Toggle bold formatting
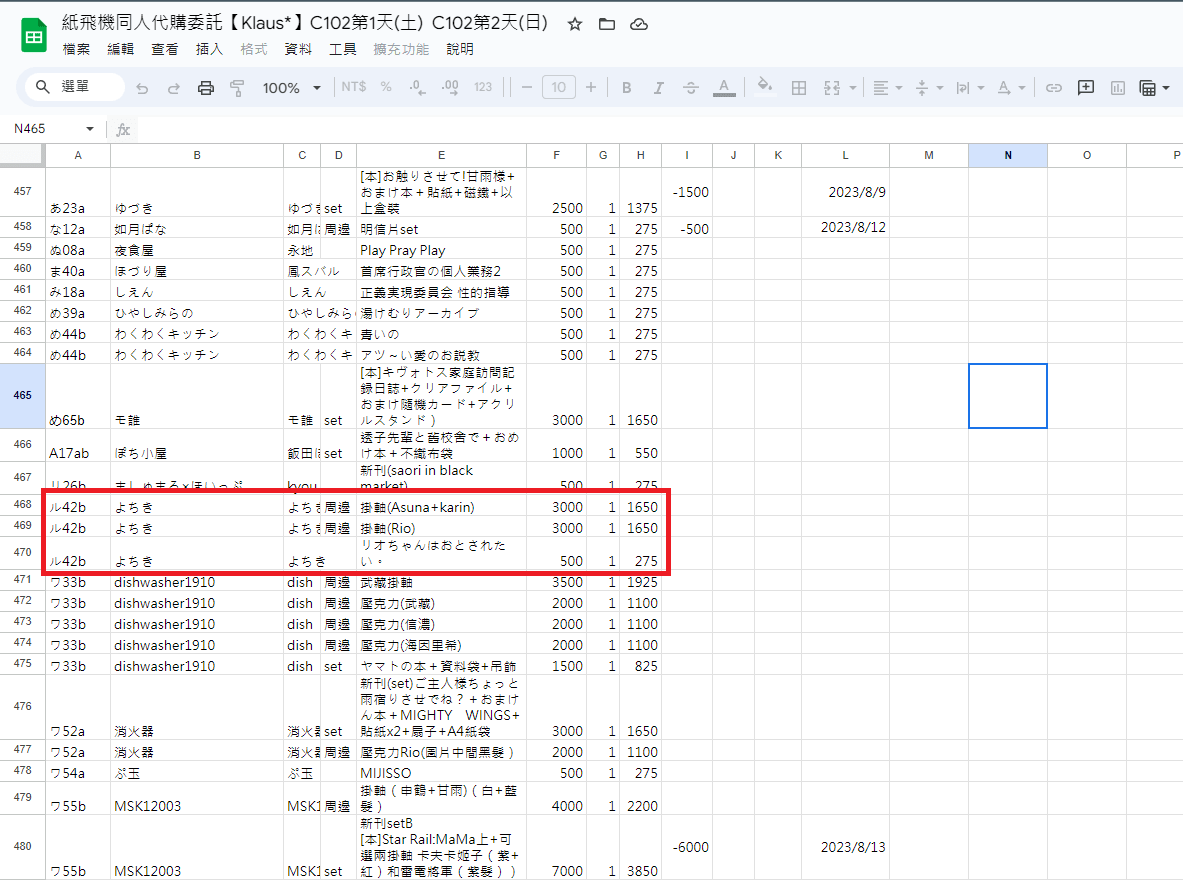The height and width of the screenshot is (880, 1183). coord(627,88)
